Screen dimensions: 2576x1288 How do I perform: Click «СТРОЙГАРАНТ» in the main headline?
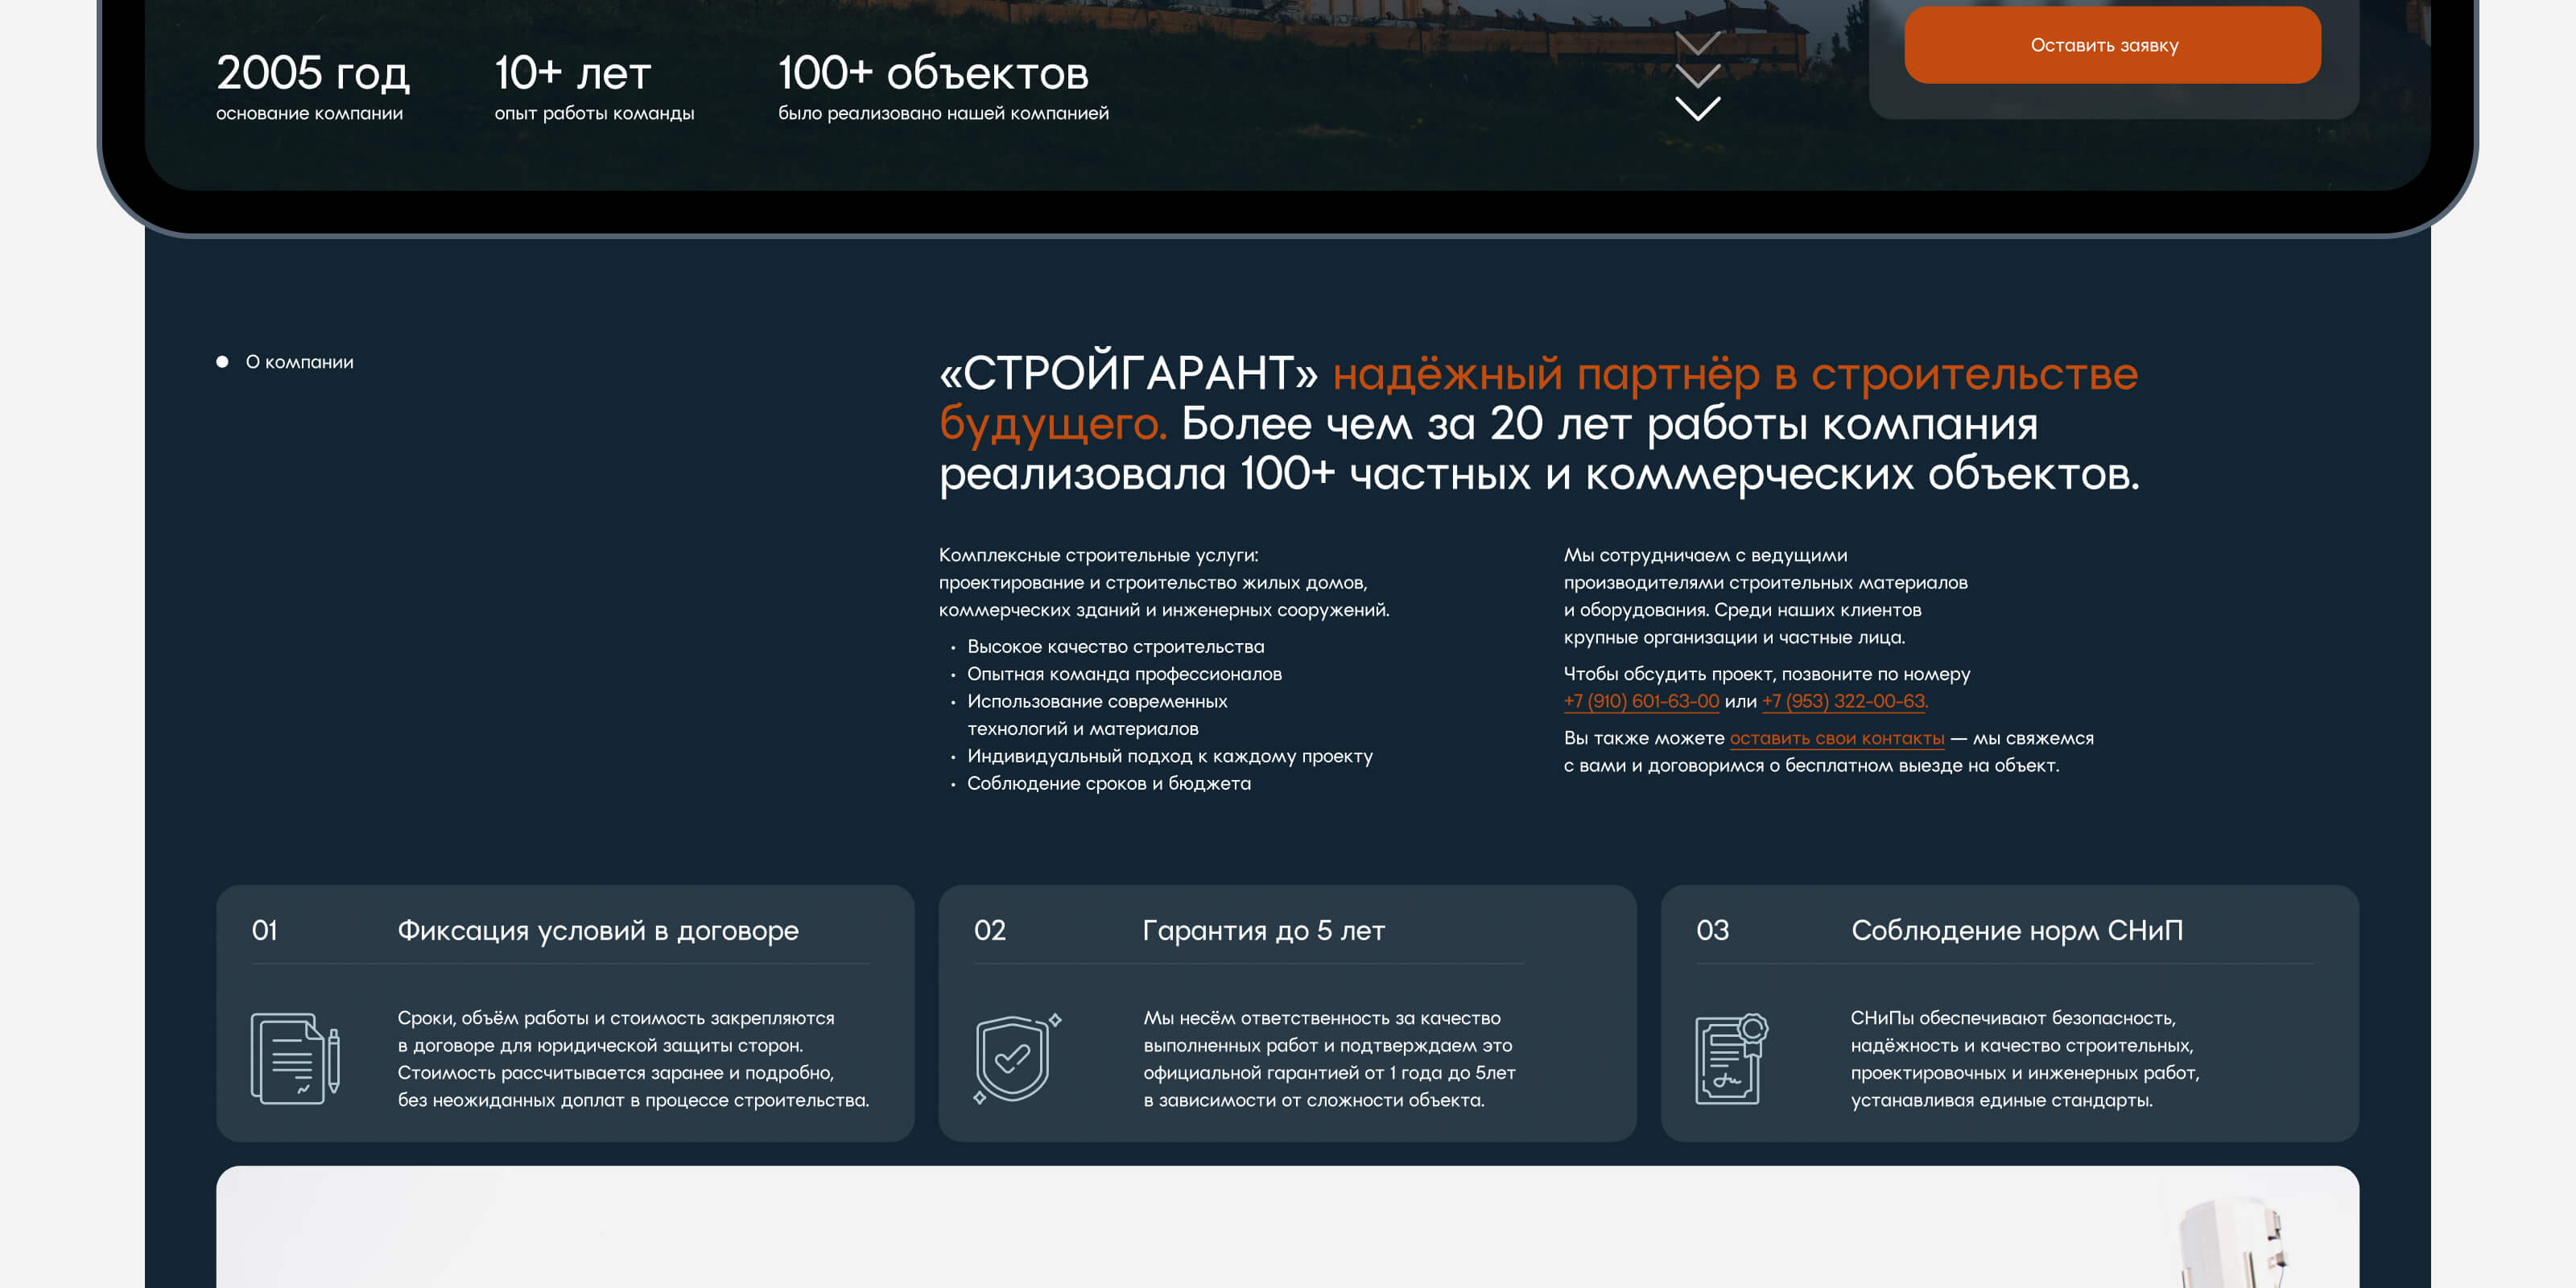(1129, 373)
